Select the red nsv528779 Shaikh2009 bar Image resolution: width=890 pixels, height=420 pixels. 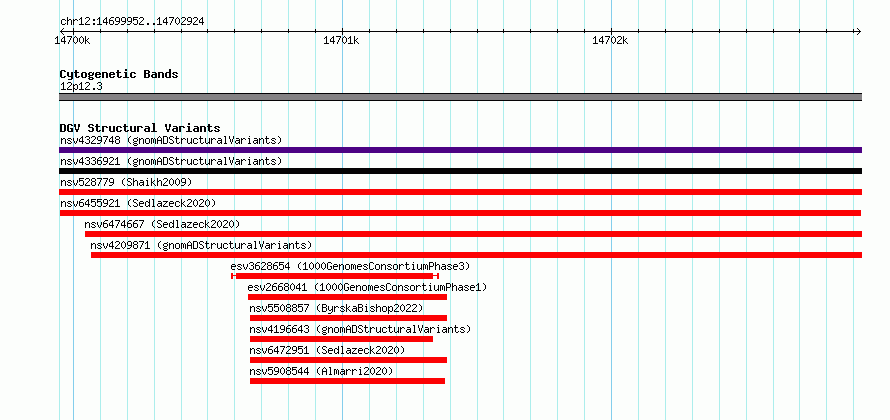click(460, 192)
